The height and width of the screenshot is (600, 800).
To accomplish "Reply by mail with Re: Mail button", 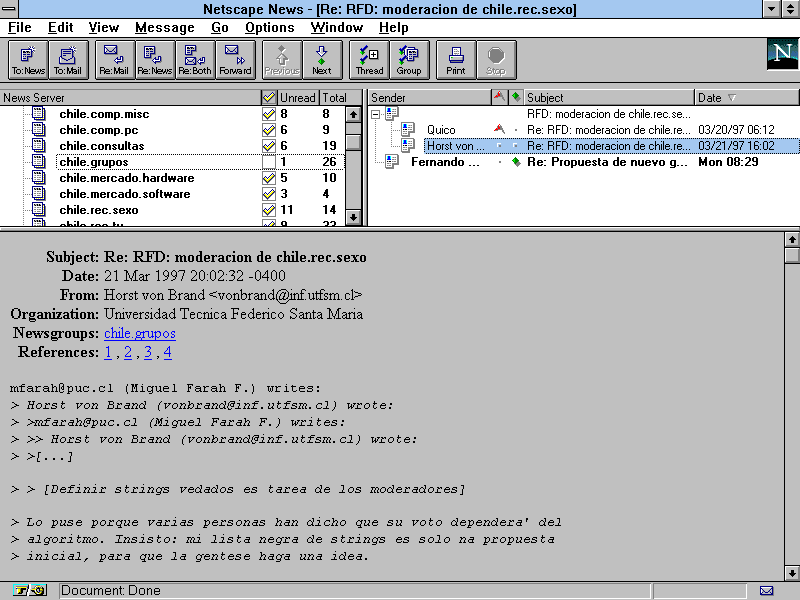I will pyautogui.click(x=114, y=60).
